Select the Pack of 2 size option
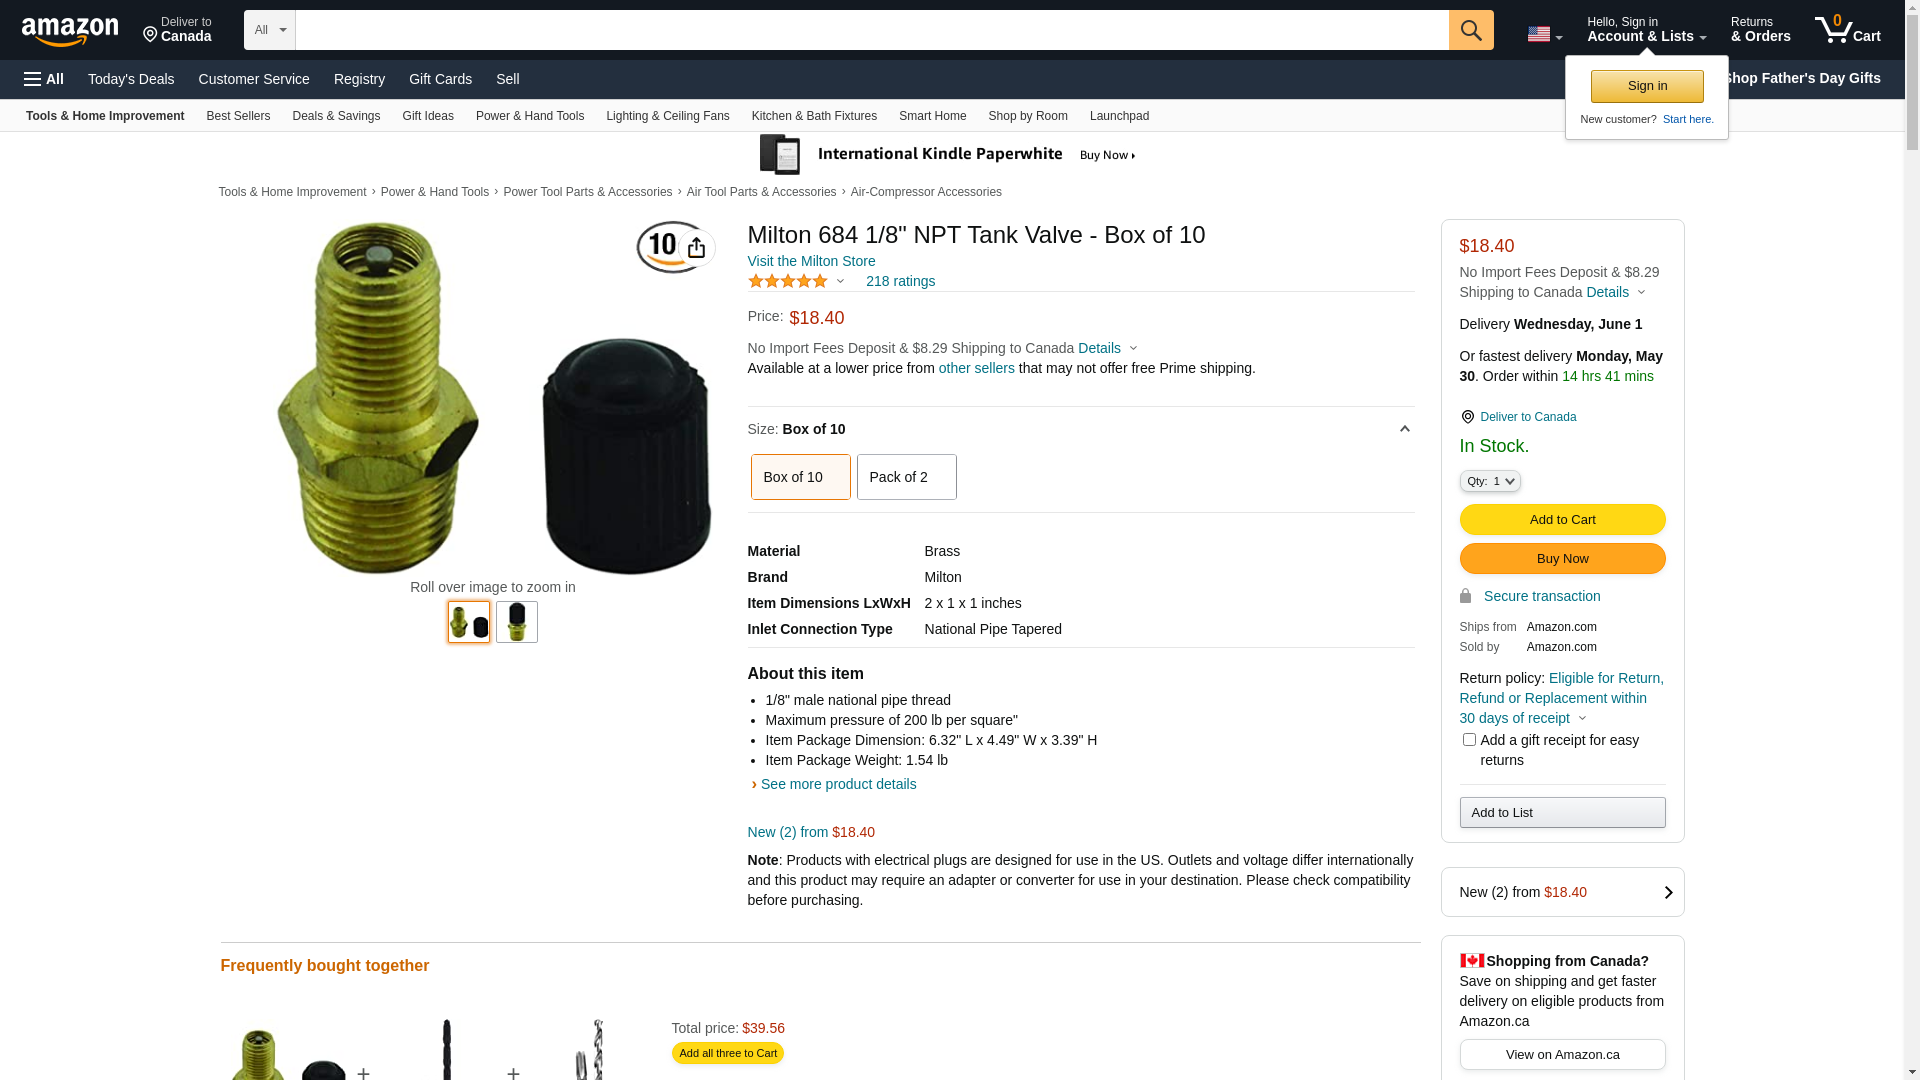This screenshot has height=1080, width=1920. 906,477
